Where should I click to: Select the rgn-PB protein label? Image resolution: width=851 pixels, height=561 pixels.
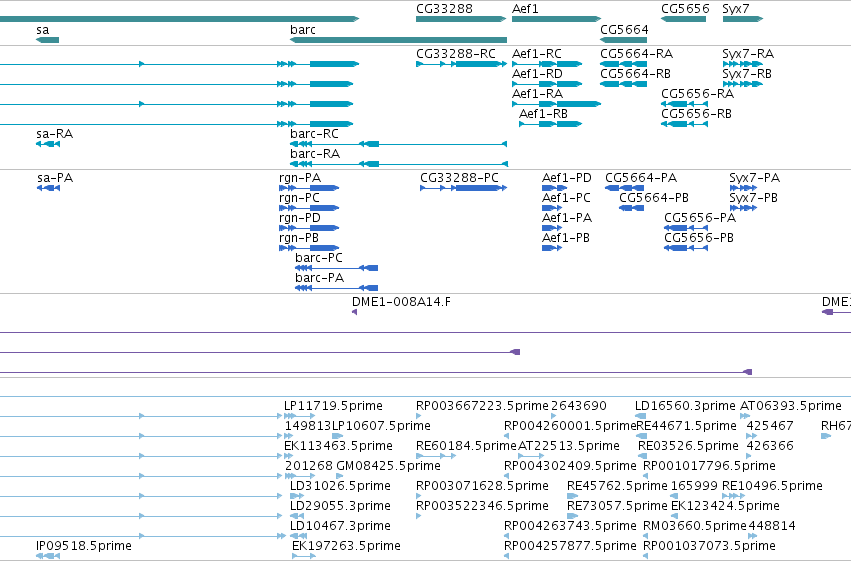point(299,238)
